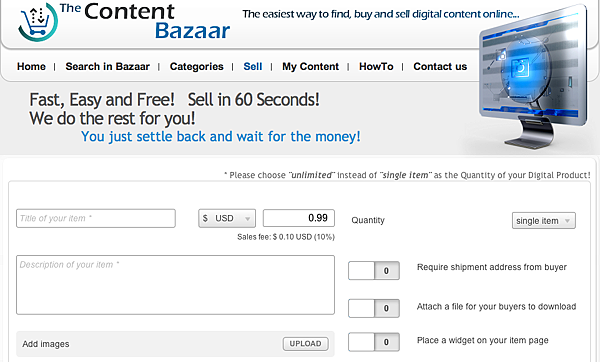
Task: Enable Attach a file for buyers switch
Action: (x=374, y=308)
